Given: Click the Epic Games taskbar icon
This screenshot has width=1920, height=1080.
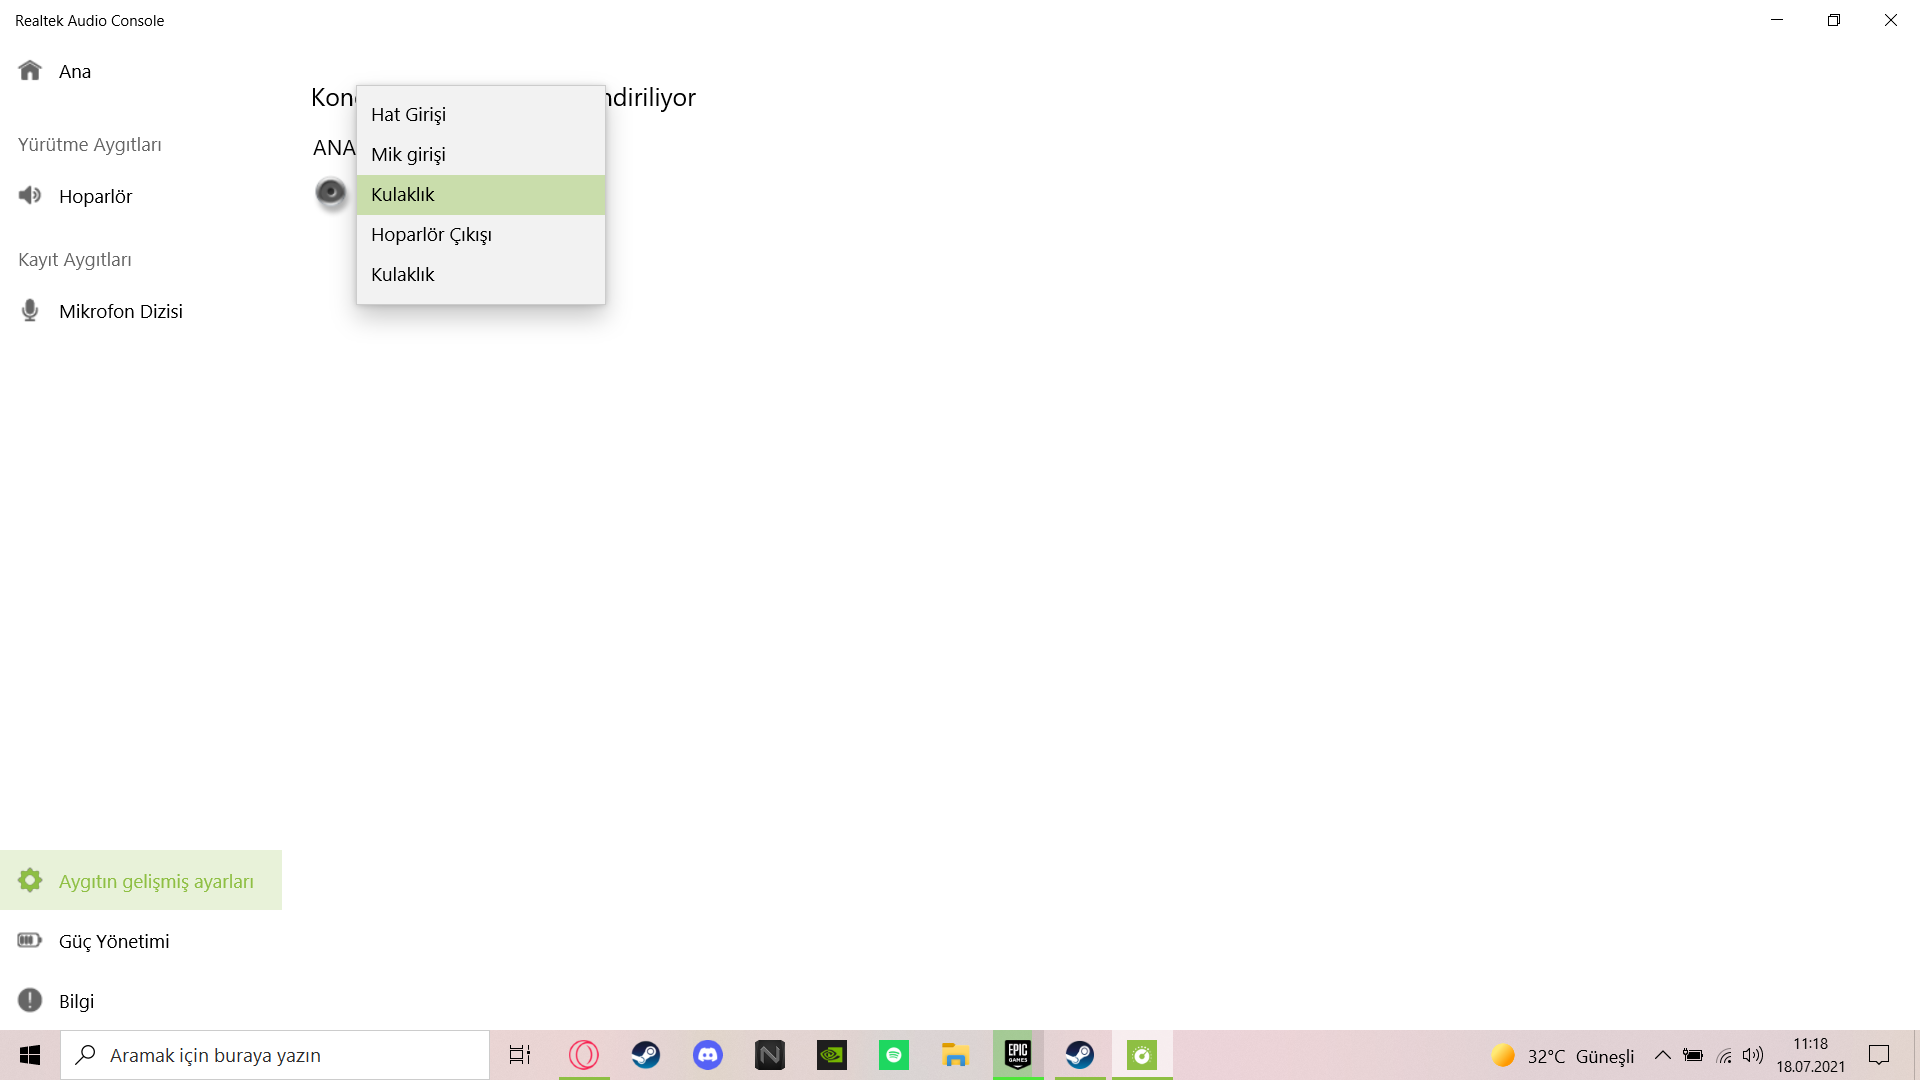Looking at the screenshot, I should (x=1018, y=1055).
